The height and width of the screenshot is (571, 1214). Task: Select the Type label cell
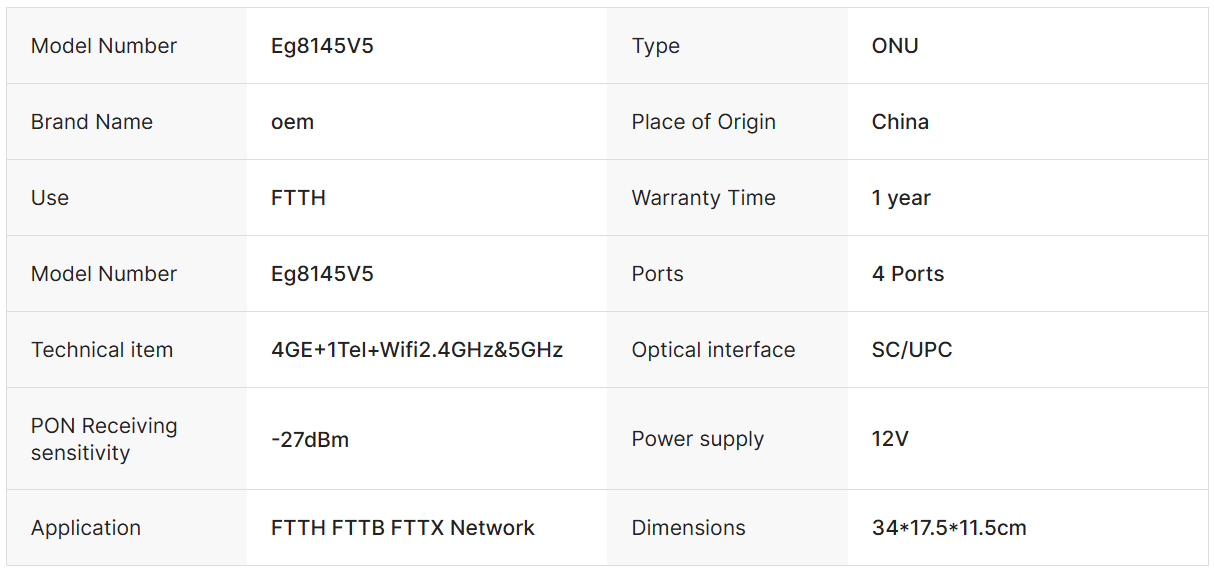pos(656,46)
